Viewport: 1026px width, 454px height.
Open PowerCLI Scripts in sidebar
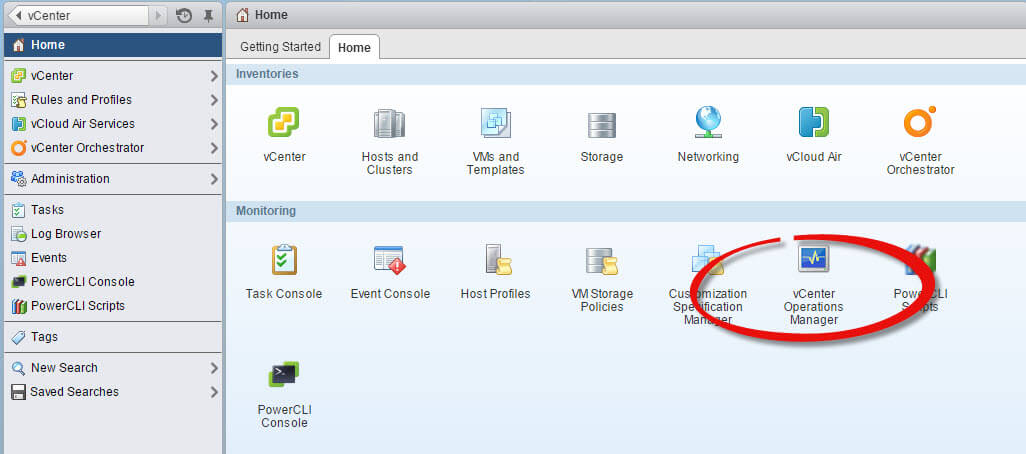(x=113, y=306)
